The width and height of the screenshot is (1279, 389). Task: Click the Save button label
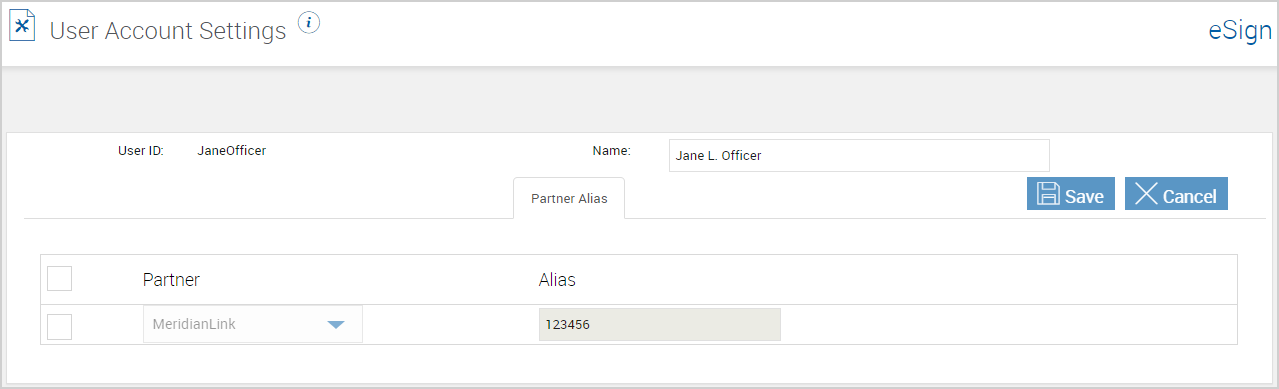(x=1084, y=196)
